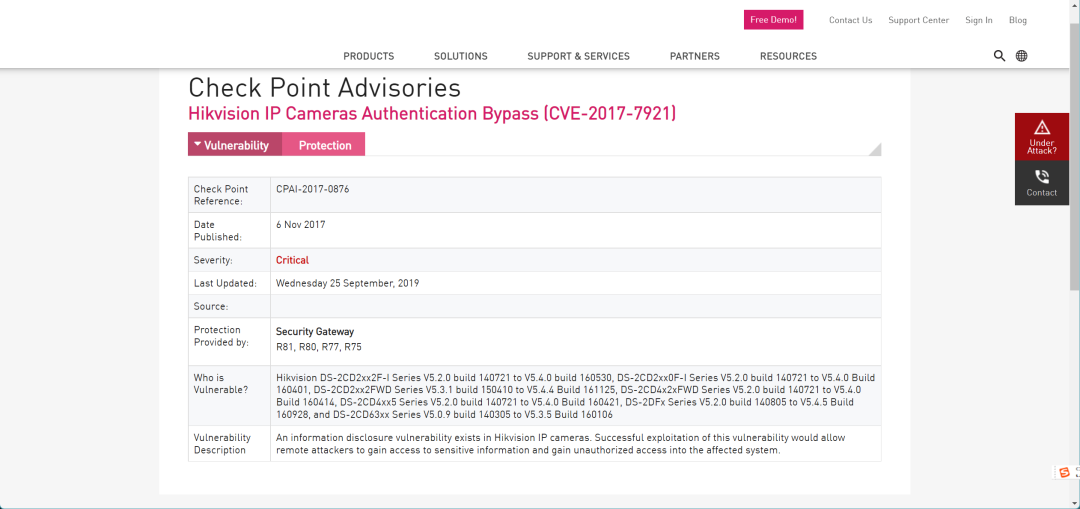Click the CVE-2017-7921 advisory title
Screen dimensions: 1080x509
432,114
